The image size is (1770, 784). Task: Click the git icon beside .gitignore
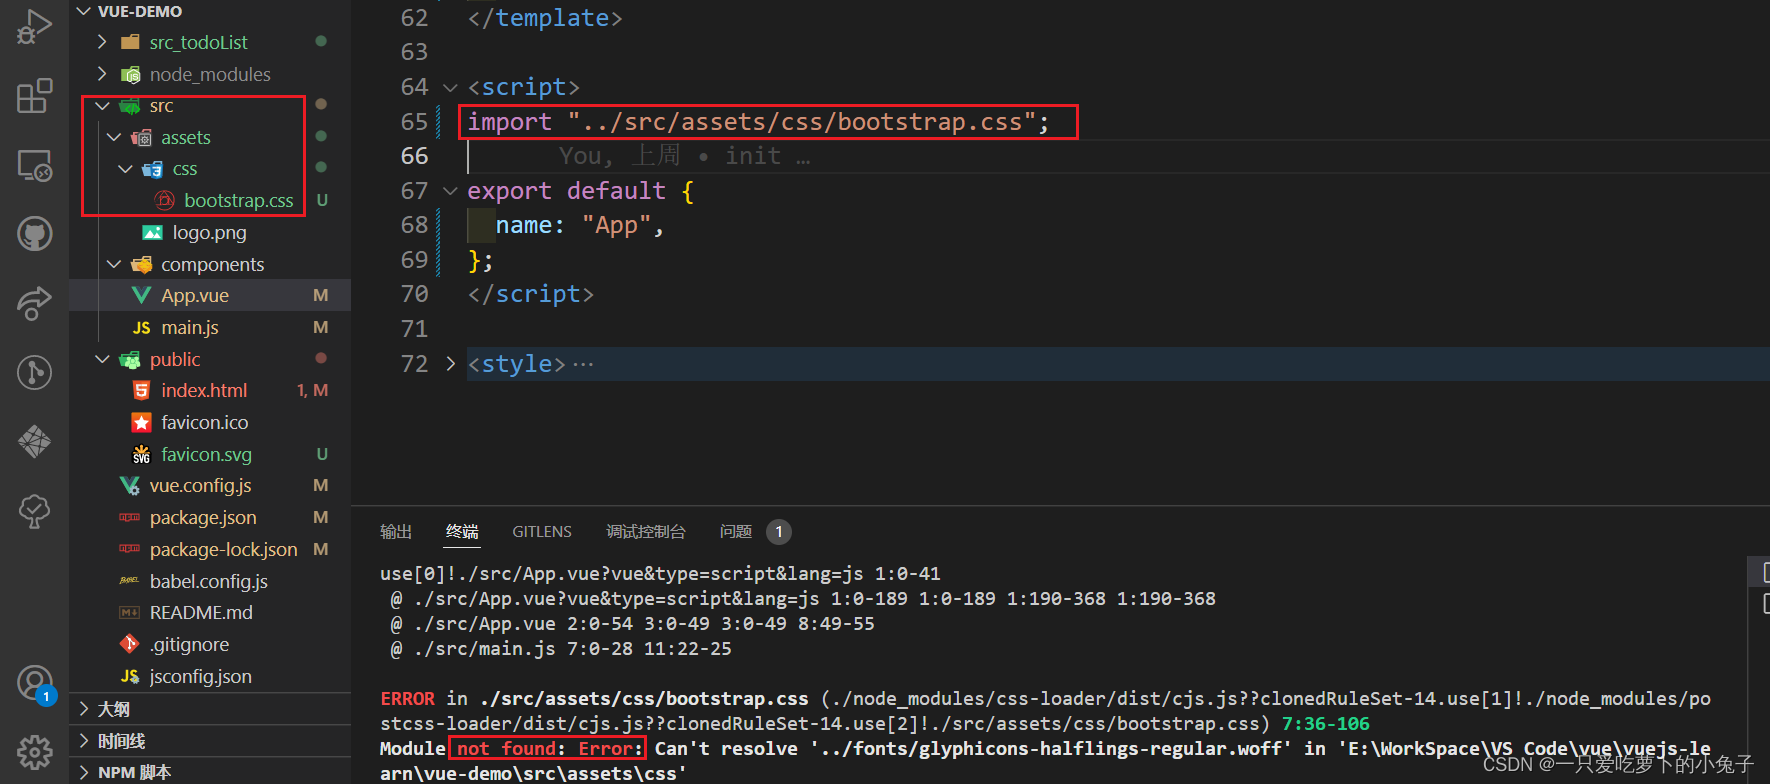point(130,644)
